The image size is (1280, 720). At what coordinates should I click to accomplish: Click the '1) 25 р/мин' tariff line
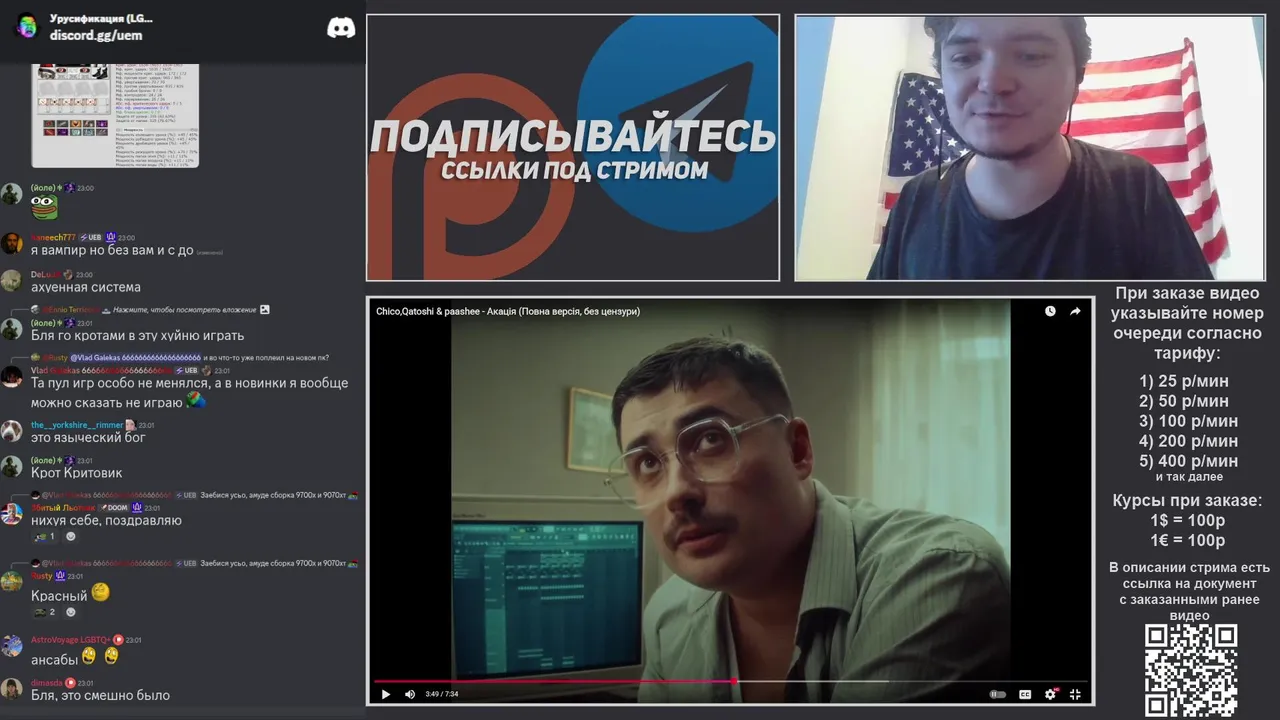click(1184, 381)
